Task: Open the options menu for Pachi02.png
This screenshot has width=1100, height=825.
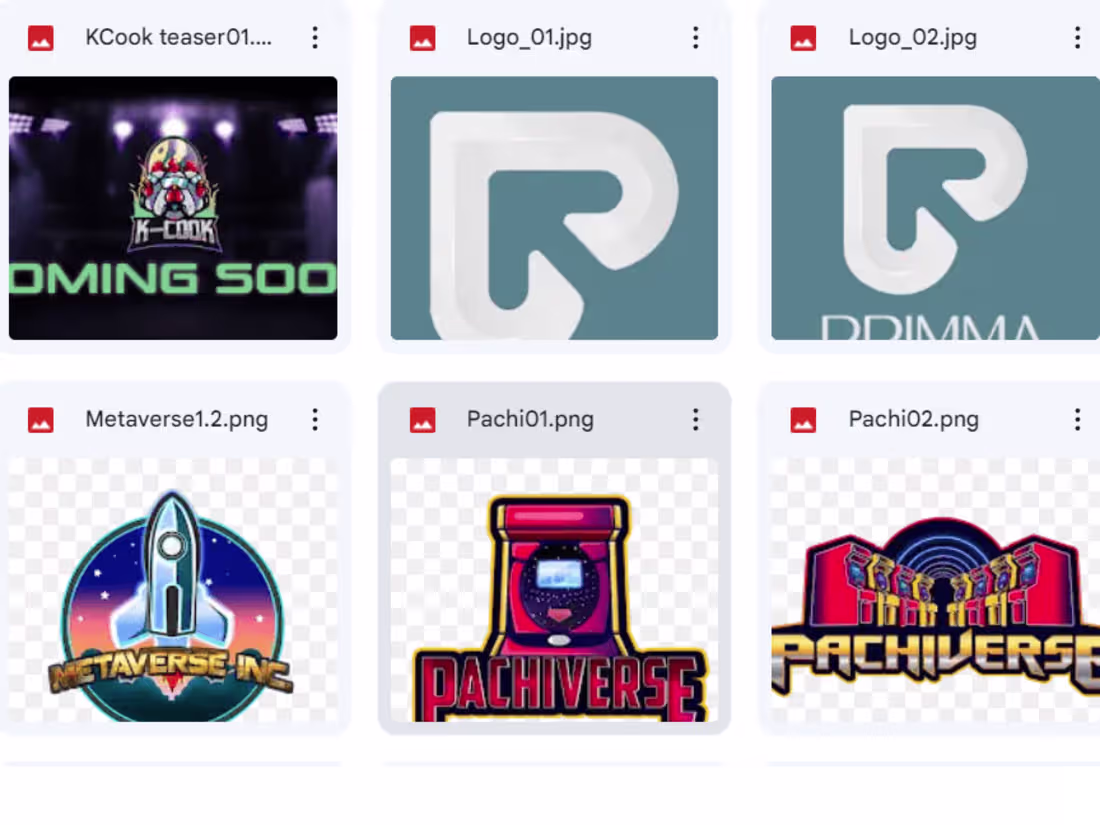Action: (x=1077, y=420)
